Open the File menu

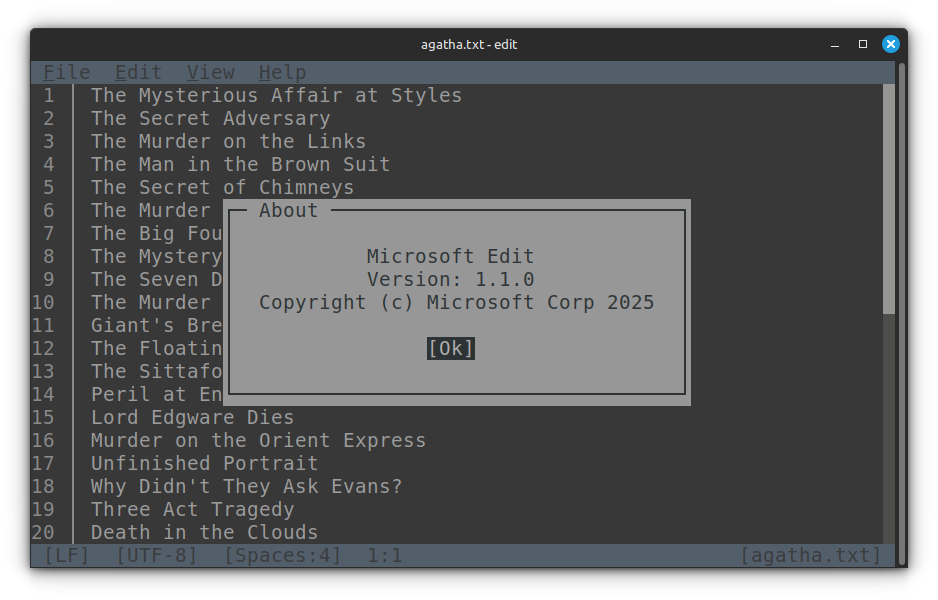65,72
